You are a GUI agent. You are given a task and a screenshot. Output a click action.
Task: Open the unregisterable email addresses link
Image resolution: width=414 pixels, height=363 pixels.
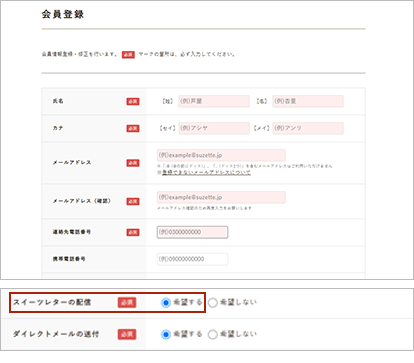click(206, 172)
